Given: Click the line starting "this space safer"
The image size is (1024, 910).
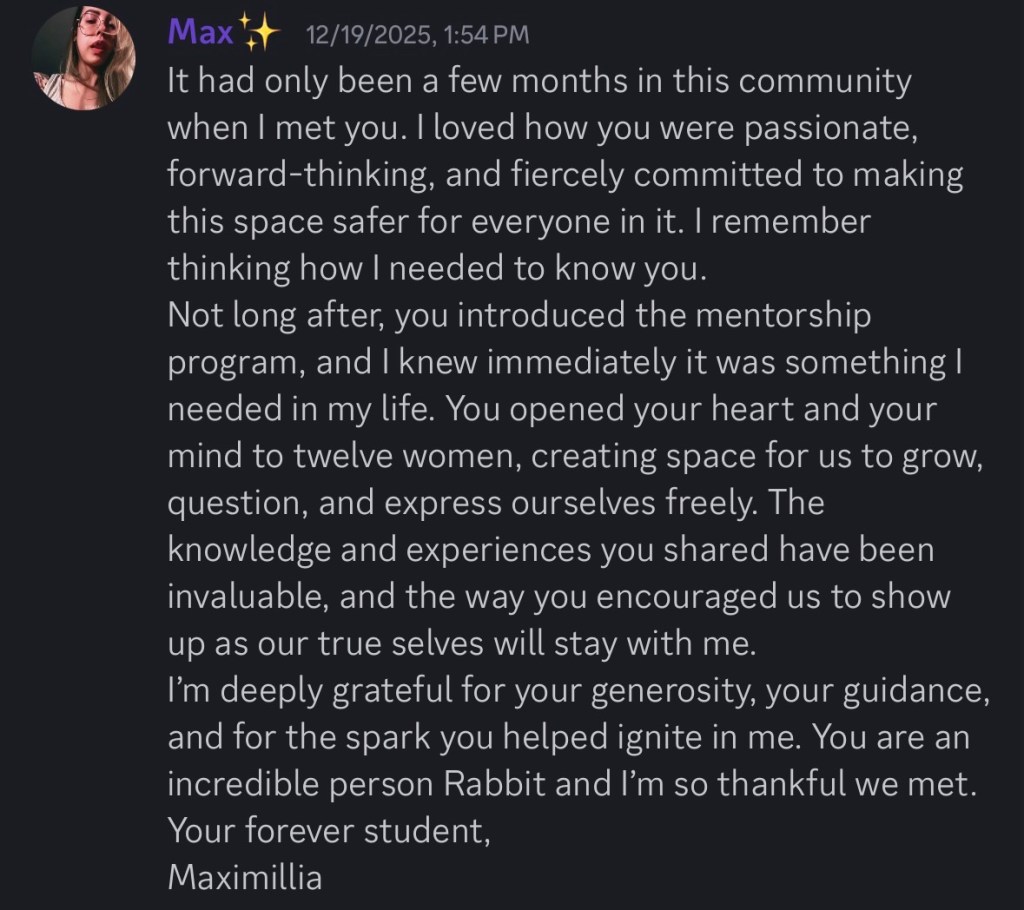Looking at the screenshot, I should tap(519, 221).
